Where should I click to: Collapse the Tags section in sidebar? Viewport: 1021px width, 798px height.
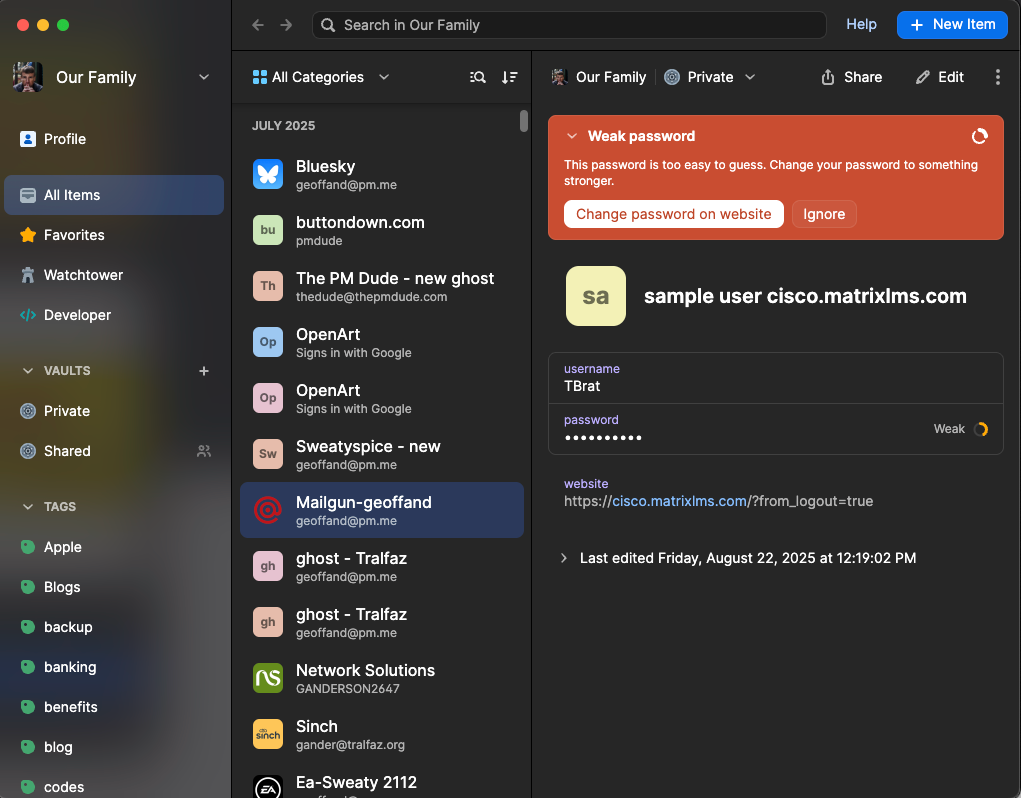[x=28, y=507]
